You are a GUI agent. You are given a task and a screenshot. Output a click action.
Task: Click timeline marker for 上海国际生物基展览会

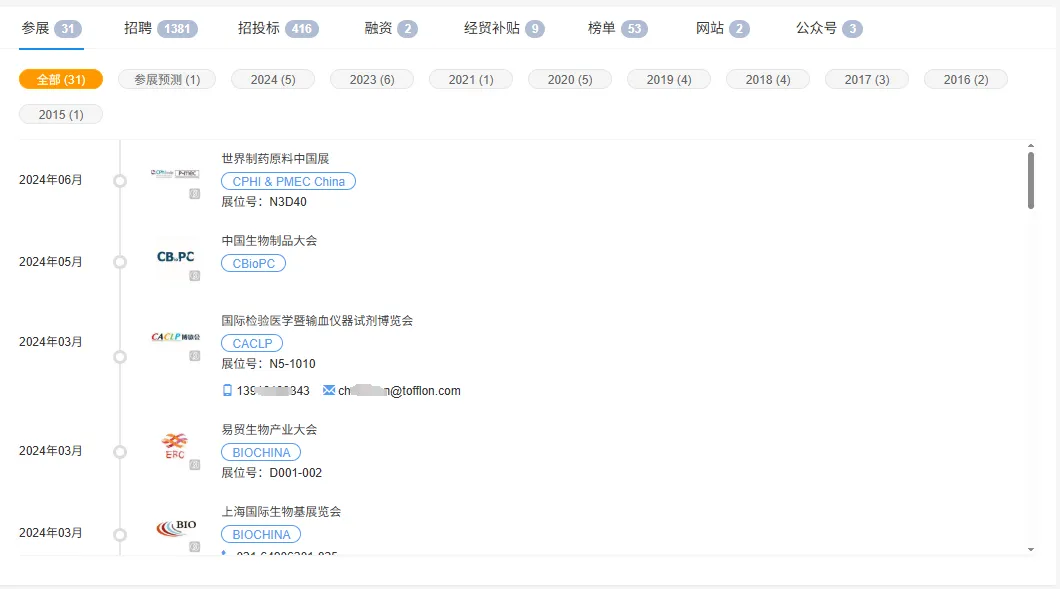click(120, 535)
